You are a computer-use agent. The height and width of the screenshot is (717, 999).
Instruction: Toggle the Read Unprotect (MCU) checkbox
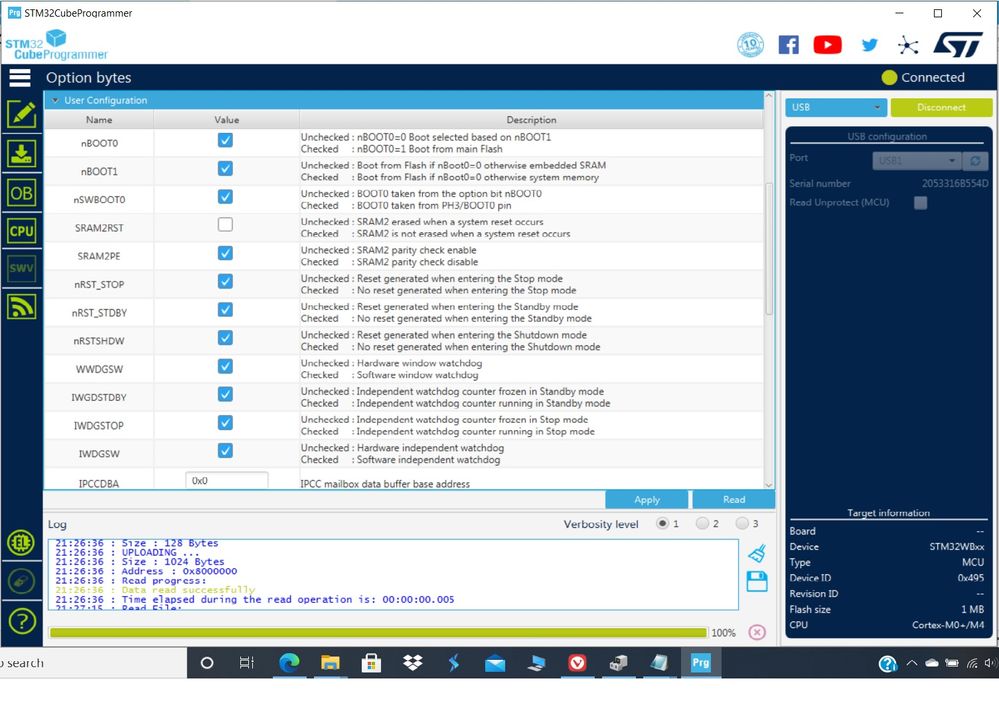pos(920,203)
